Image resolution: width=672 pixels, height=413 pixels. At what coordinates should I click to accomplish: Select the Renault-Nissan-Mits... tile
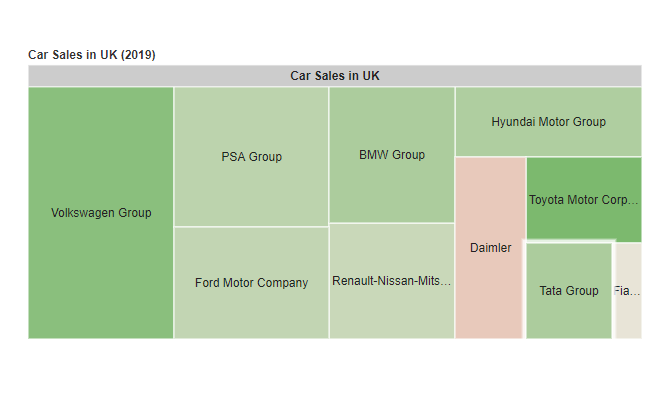(x=392, y=281)
